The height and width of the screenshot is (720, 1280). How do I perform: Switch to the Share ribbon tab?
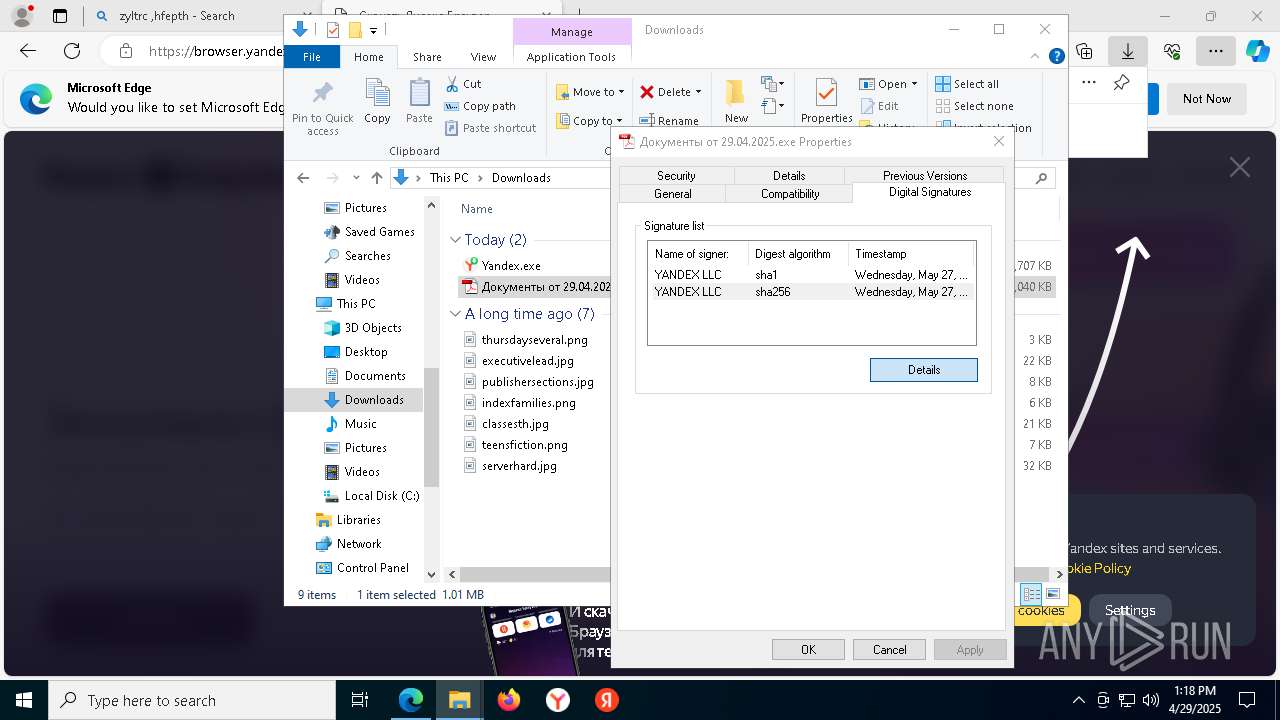point(427,57)
